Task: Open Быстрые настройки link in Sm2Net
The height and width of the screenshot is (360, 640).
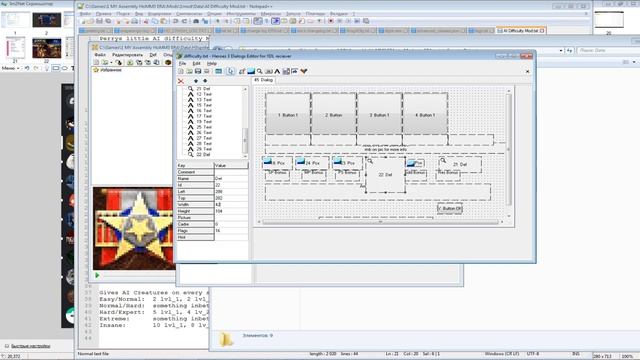Action: point(31,346)
